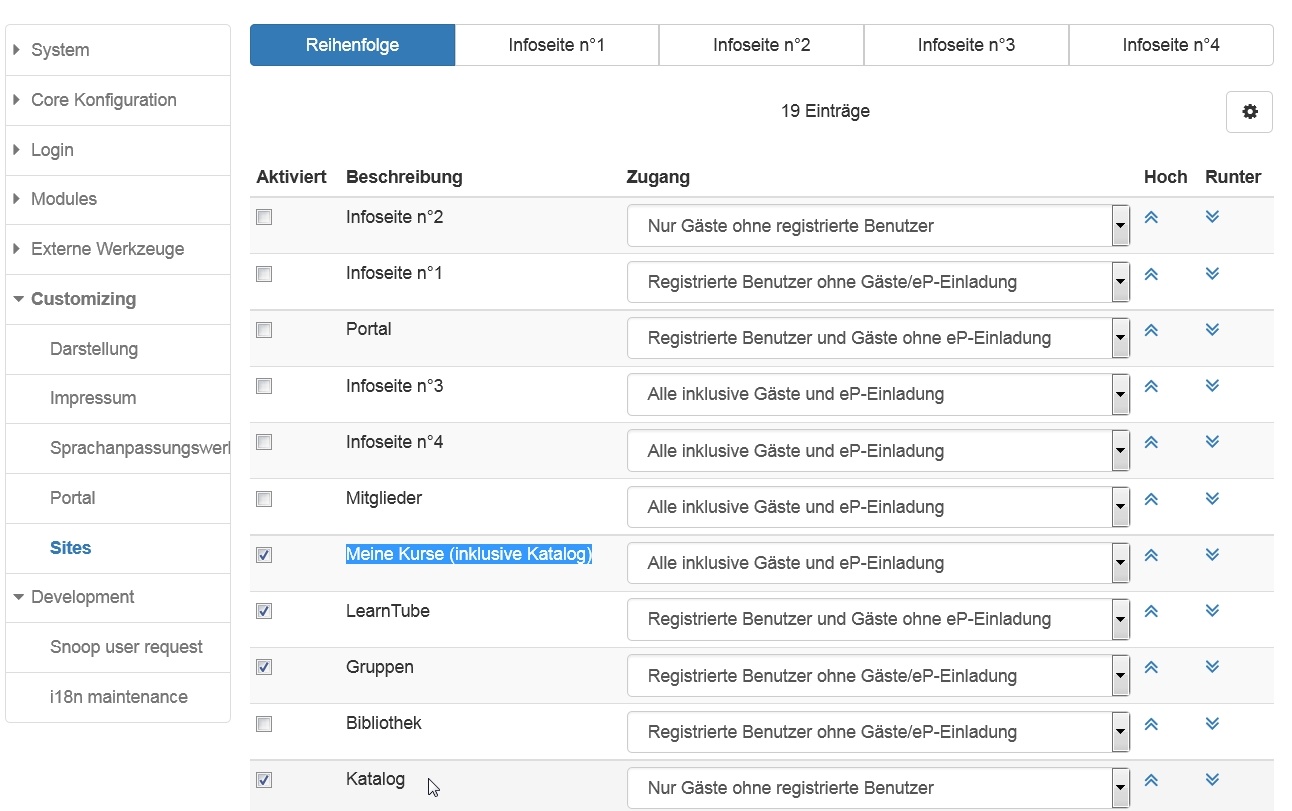
Task: Move Bibliothek row down
Action: (1212, 723)
